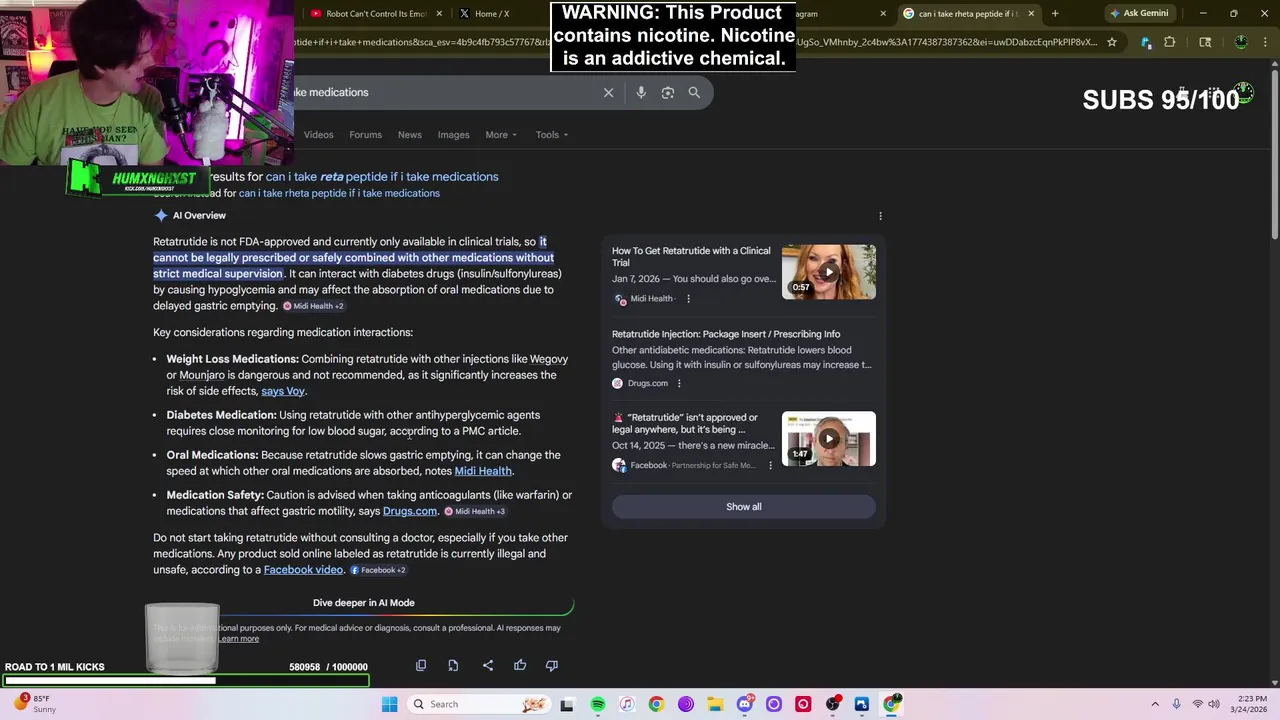Open Spotify from the taskbar
The width and height of the screenshot is (1280, 720).
point(597,704)
